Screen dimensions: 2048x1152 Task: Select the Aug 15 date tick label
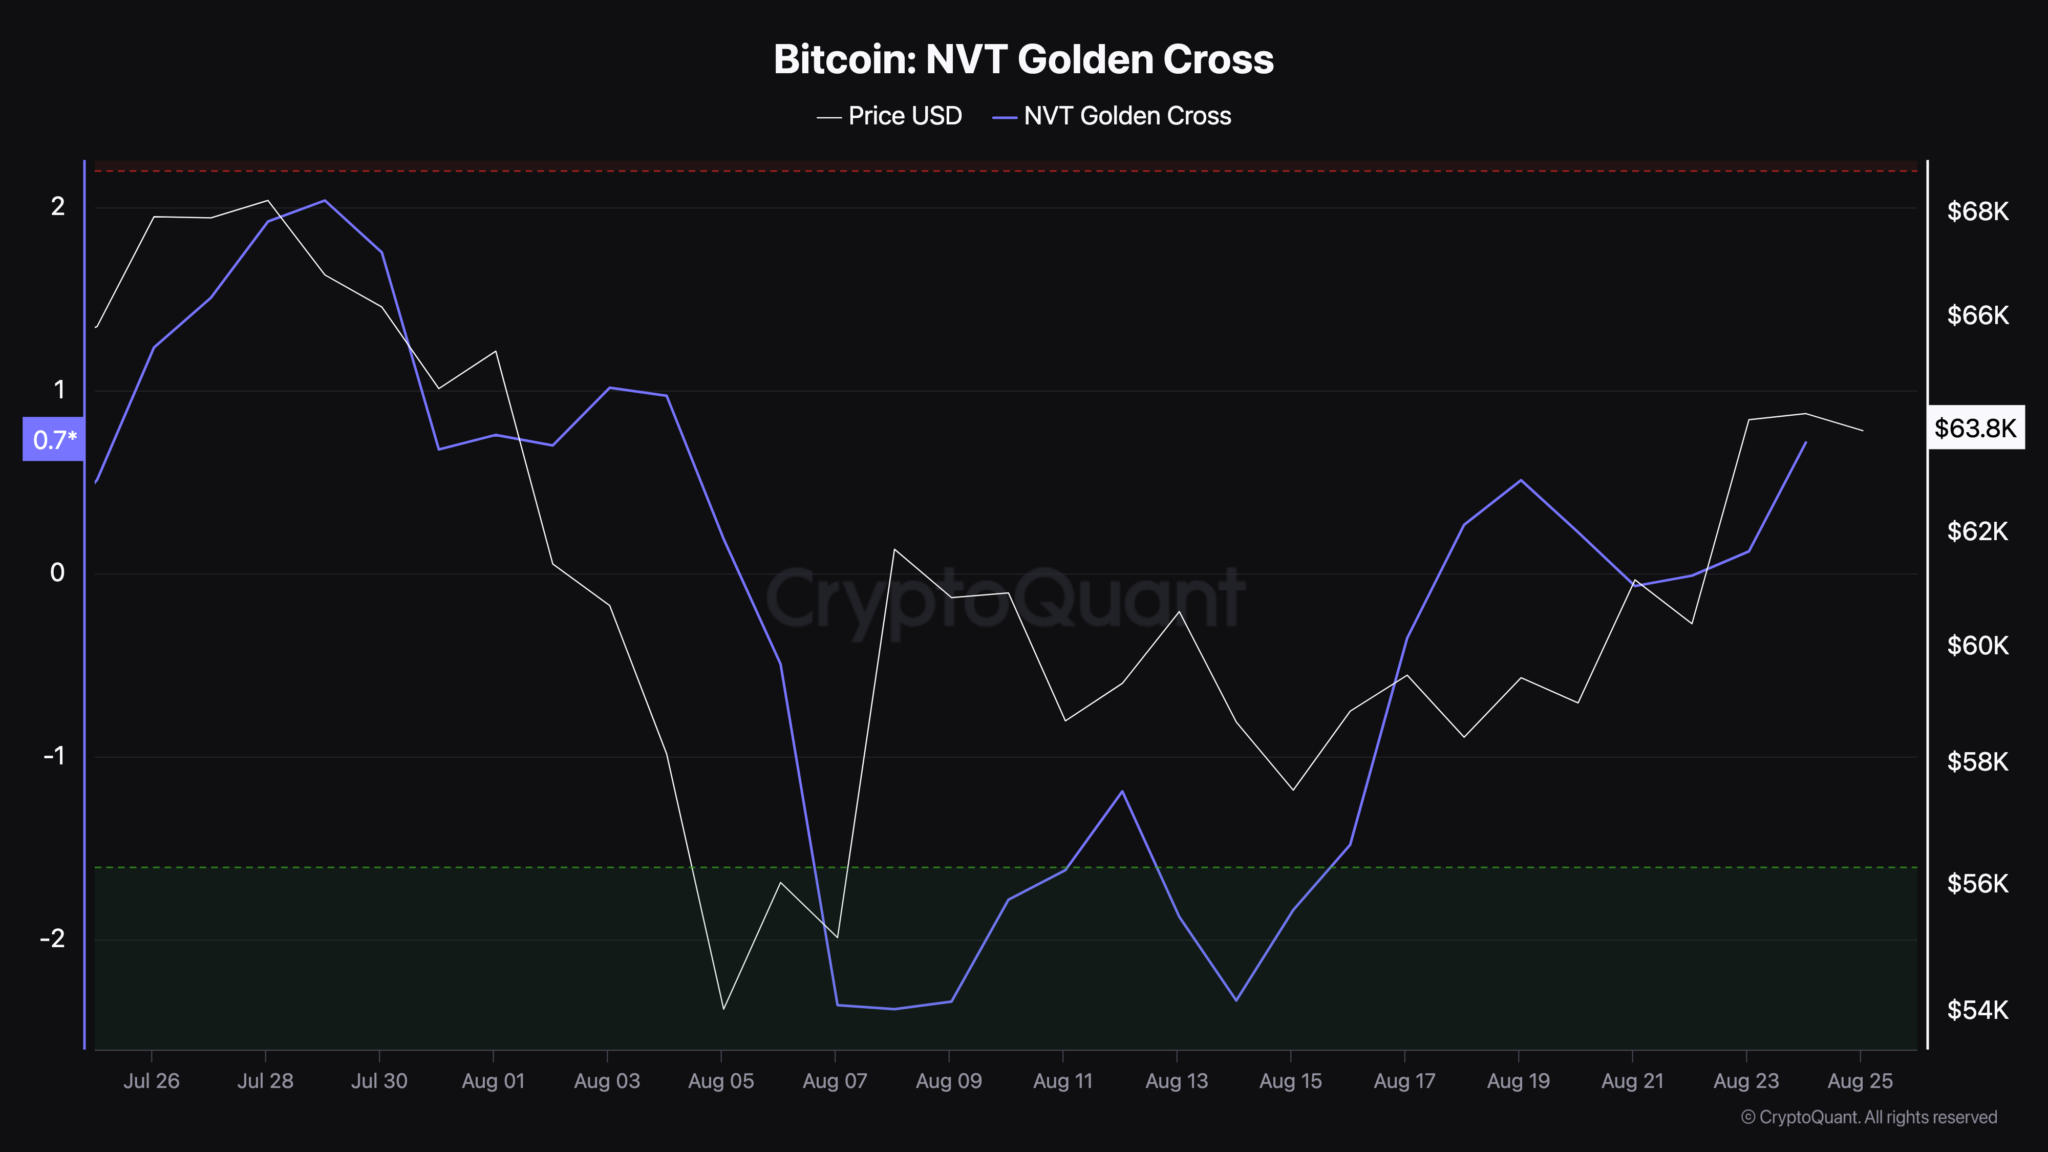pyautogui.click(x=1290, y=1081)
